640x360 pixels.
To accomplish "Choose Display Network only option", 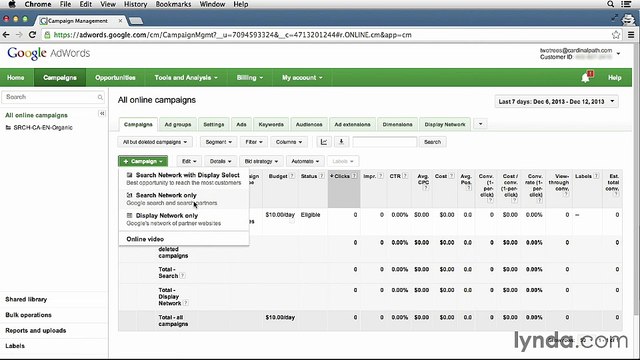I will (x=184, y=219).
